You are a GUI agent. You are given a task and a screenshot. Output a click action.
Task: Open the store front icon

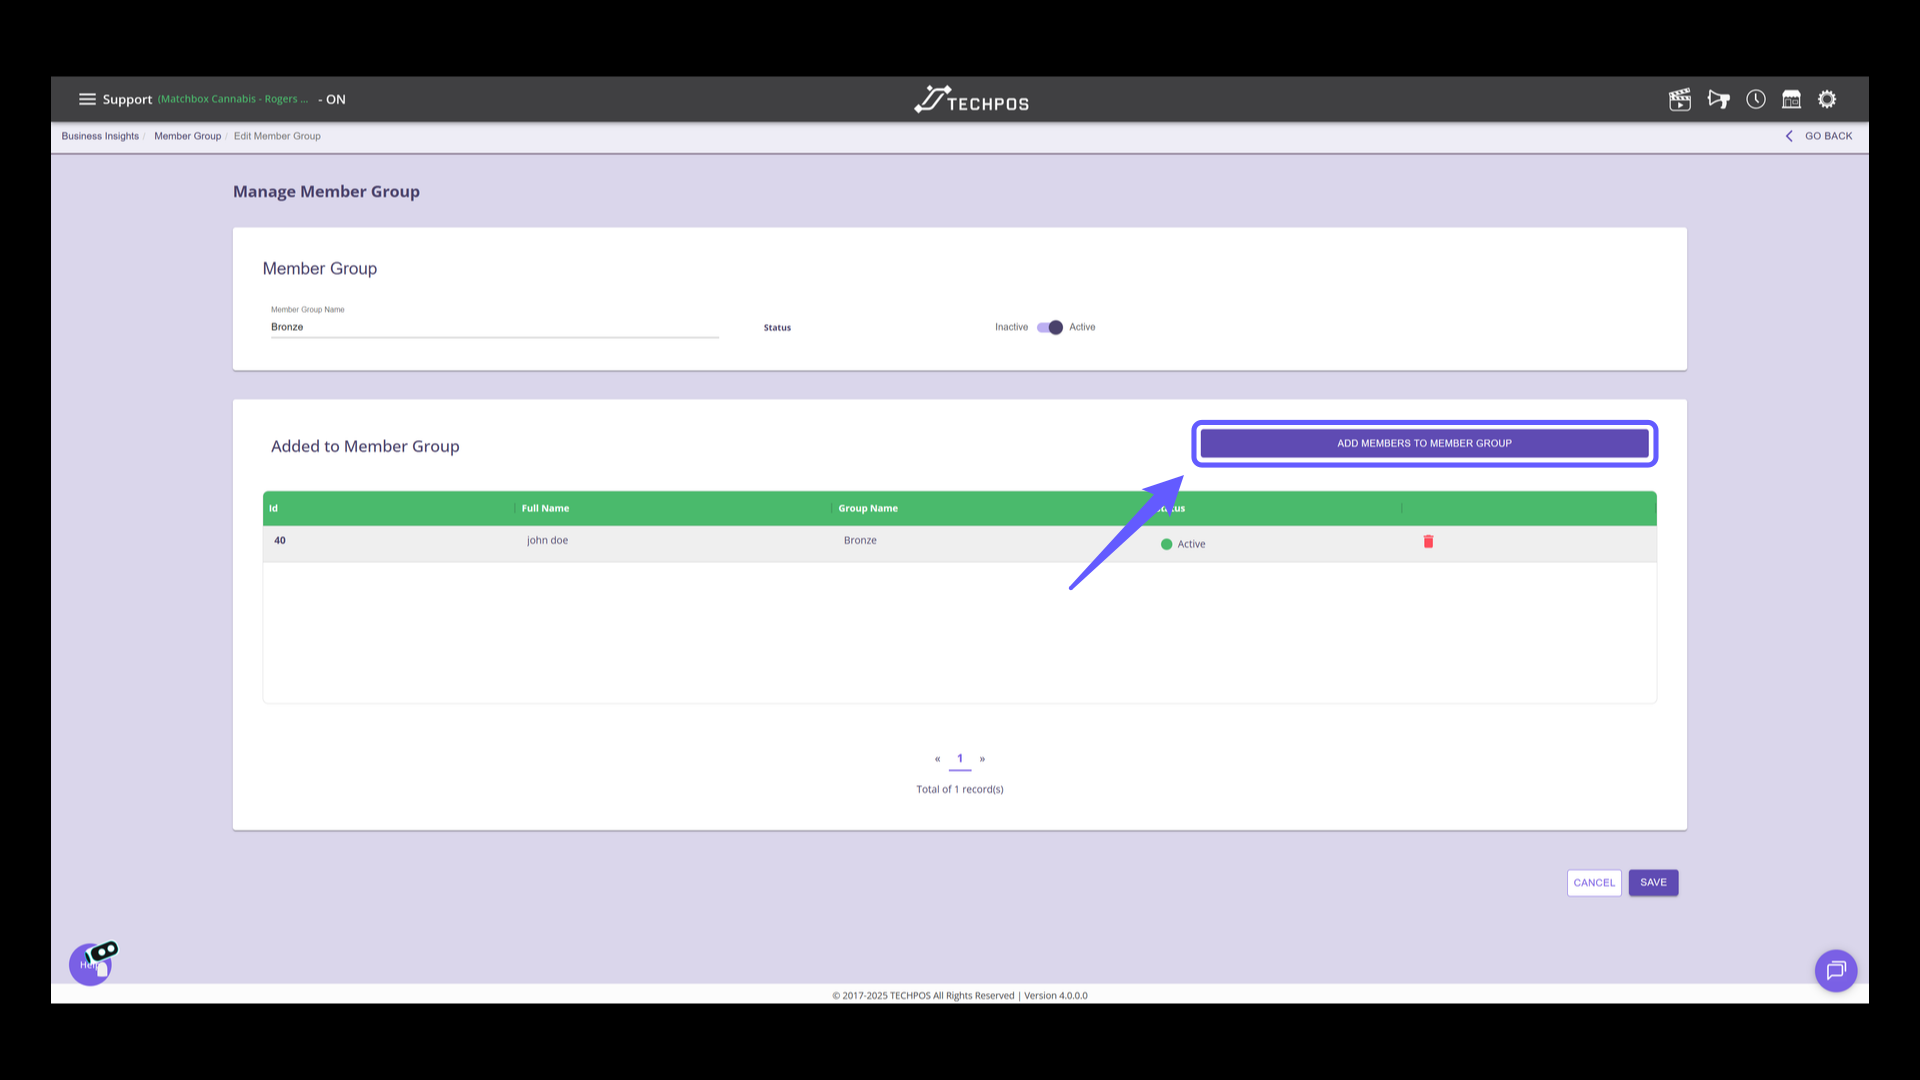1791,99
